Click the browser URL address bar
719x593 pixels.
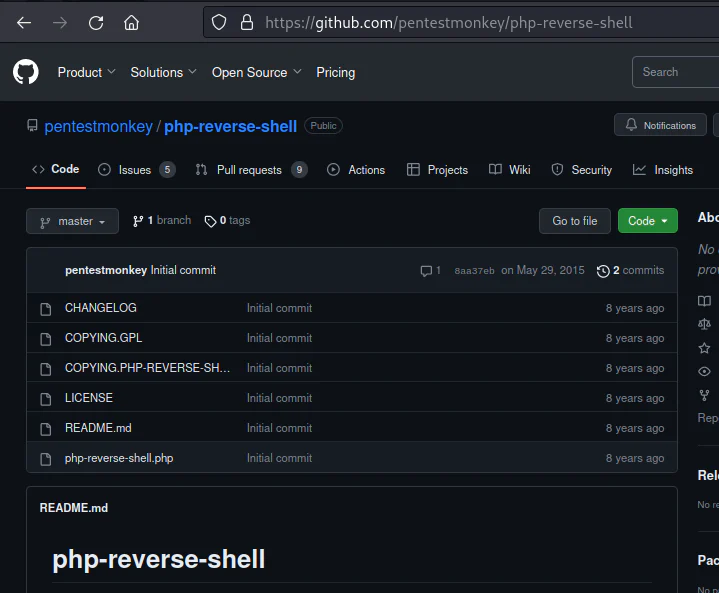point(461,22)
